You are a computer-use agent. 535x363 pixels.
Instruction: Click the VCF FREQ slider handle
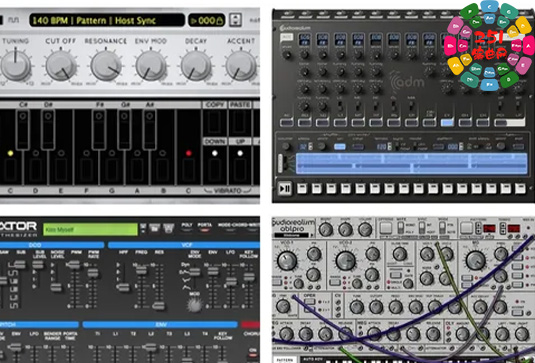click(141, 270)
